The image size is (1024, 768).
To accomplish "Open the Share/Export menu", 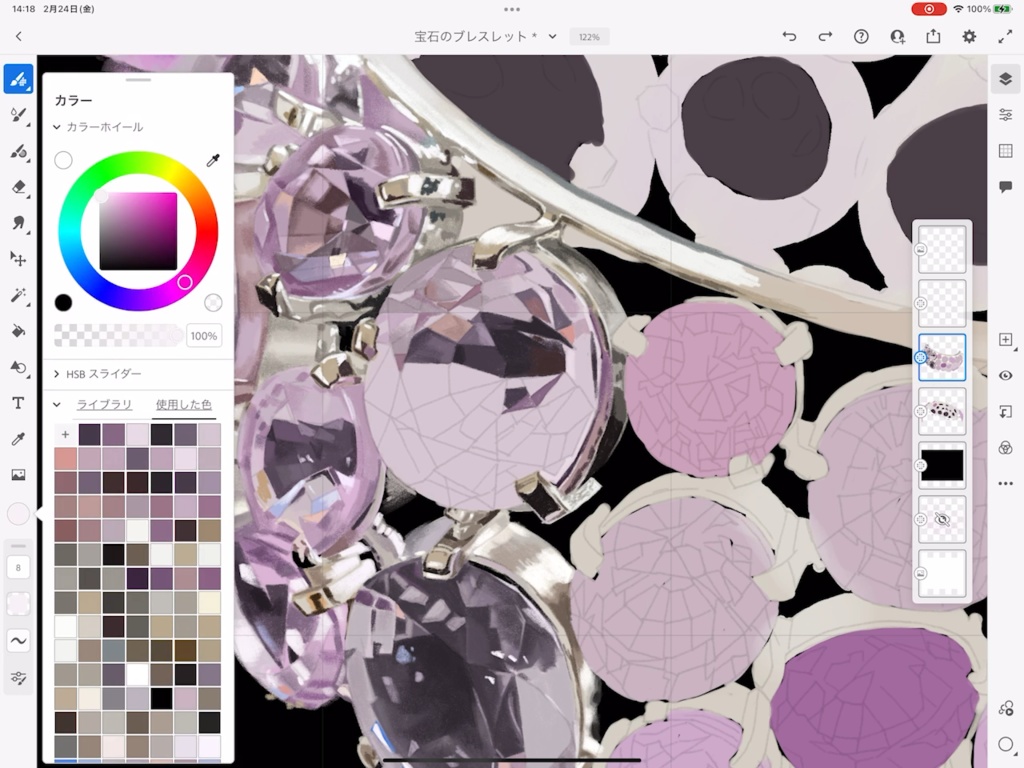I will tap(933, 37).
